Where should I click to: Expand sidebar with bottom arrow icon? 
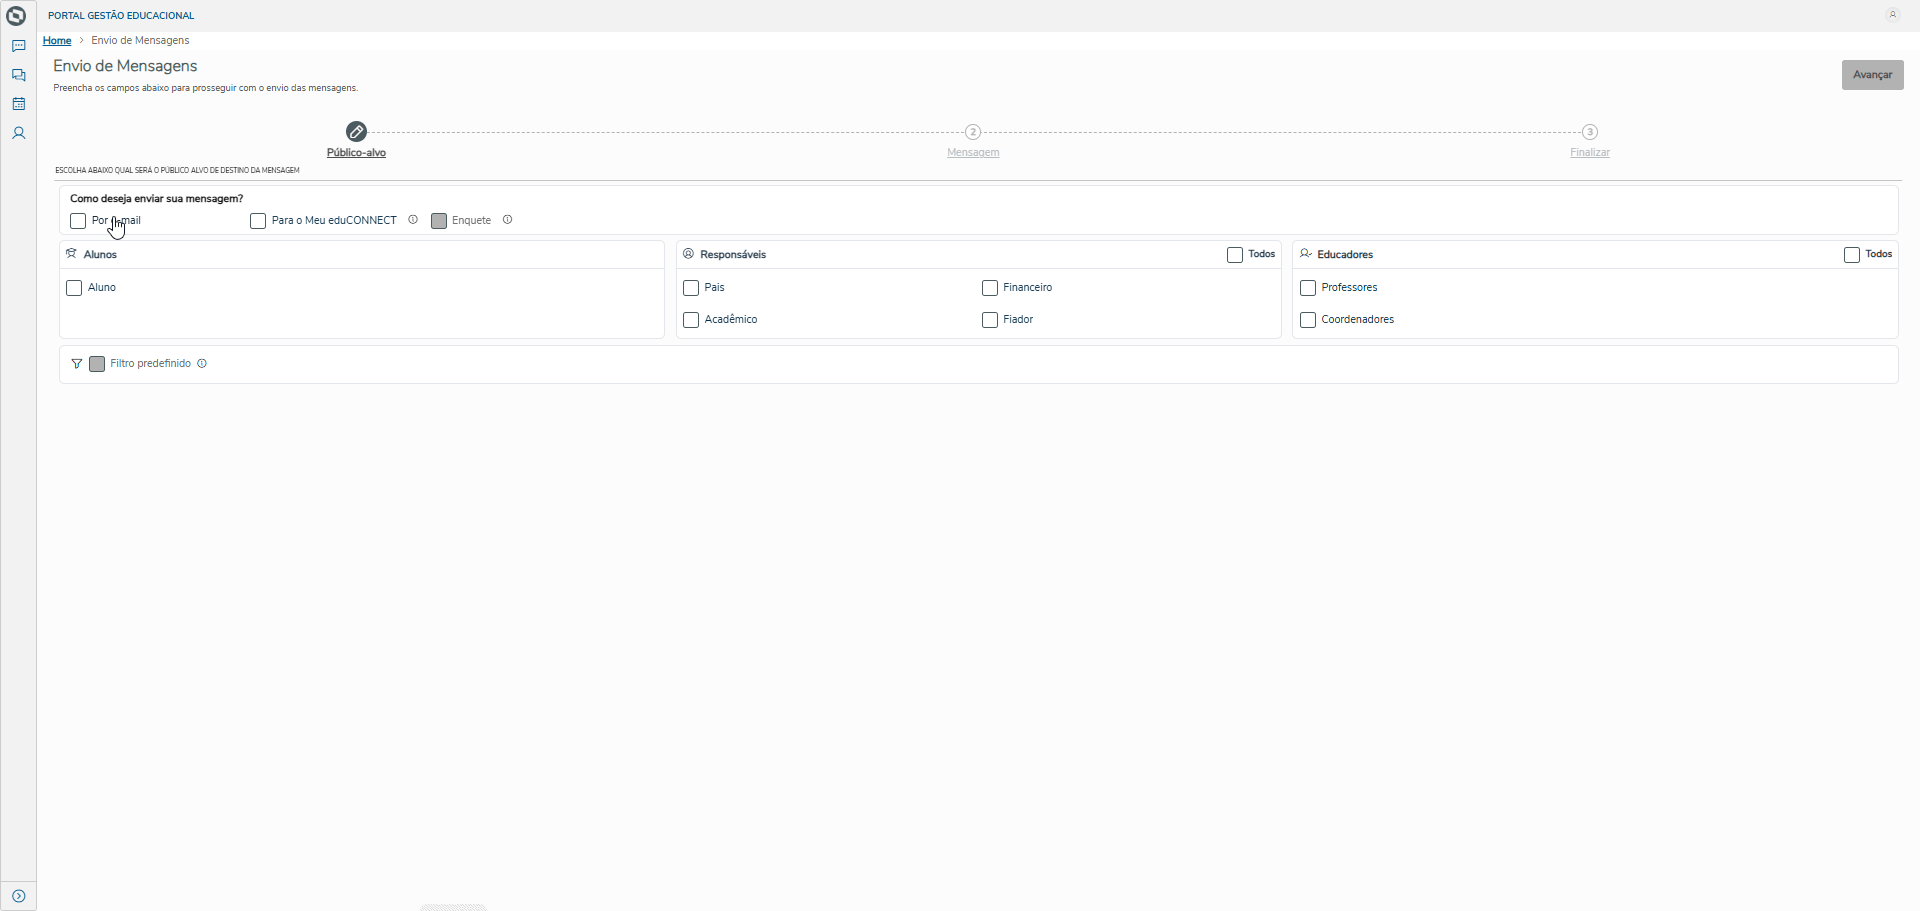pos(18,896)
